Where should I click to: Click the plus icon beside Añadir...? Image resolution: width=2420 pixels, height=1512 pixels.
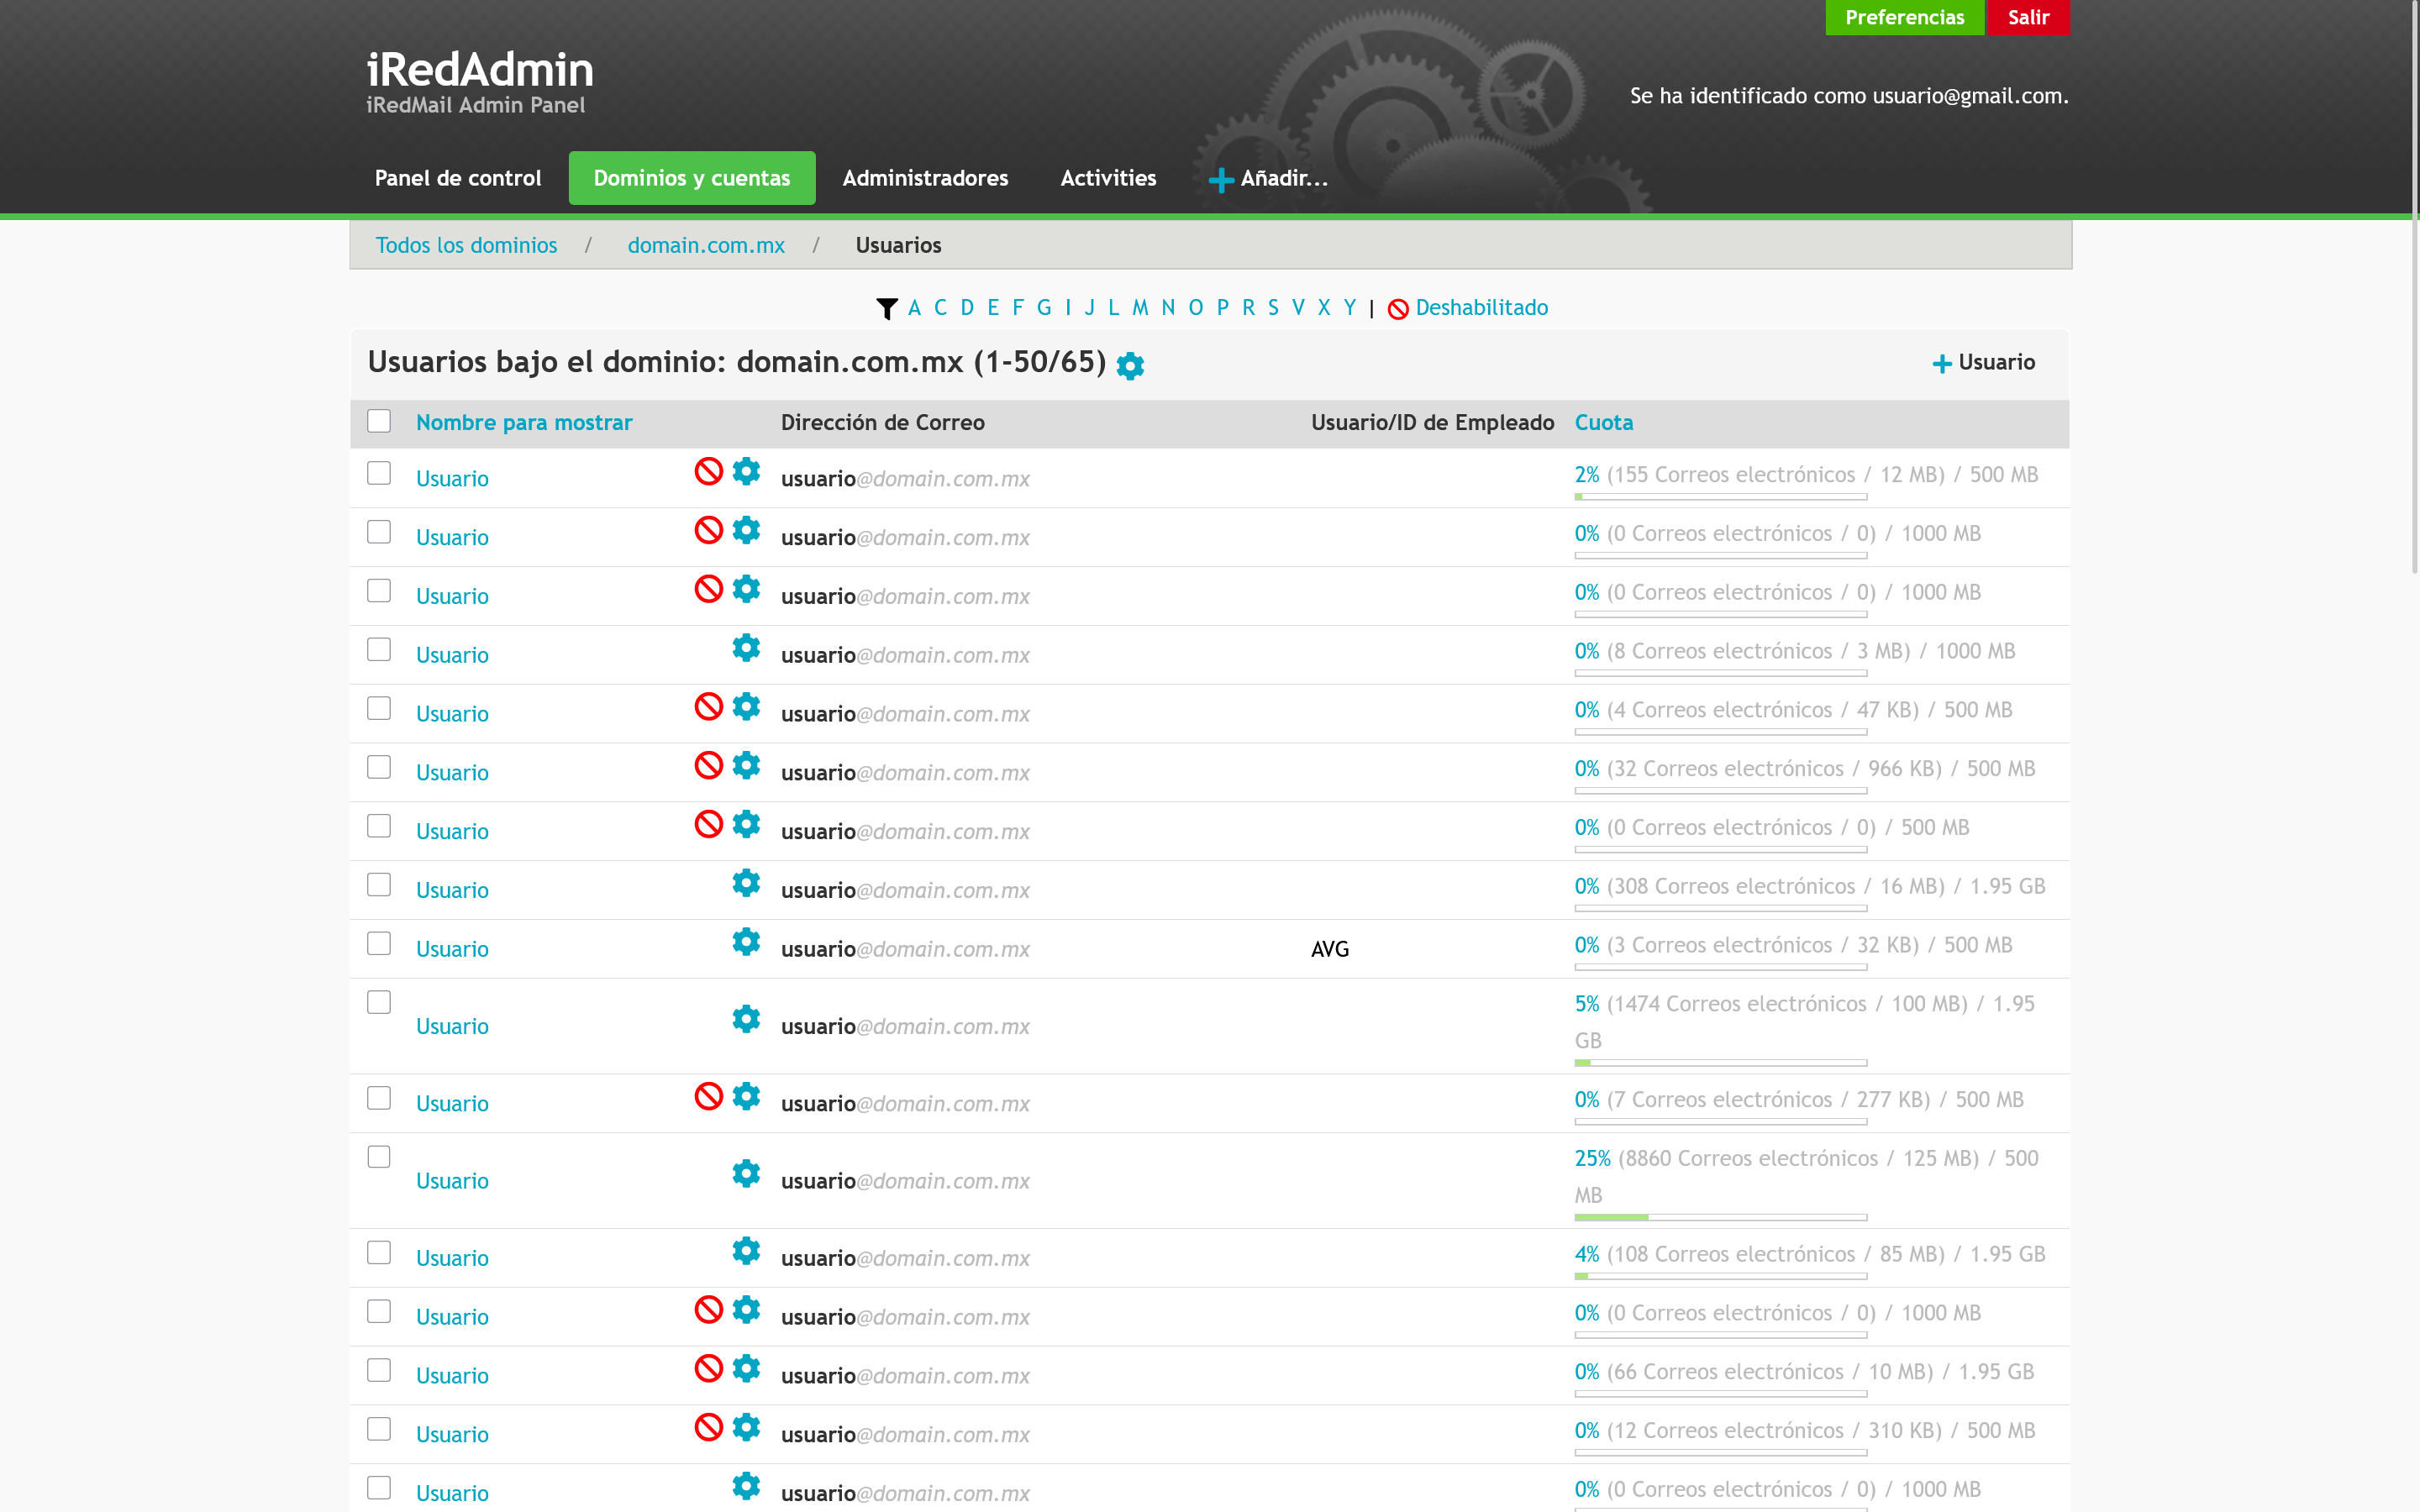pyautogui.click(x=1221, y=179)
